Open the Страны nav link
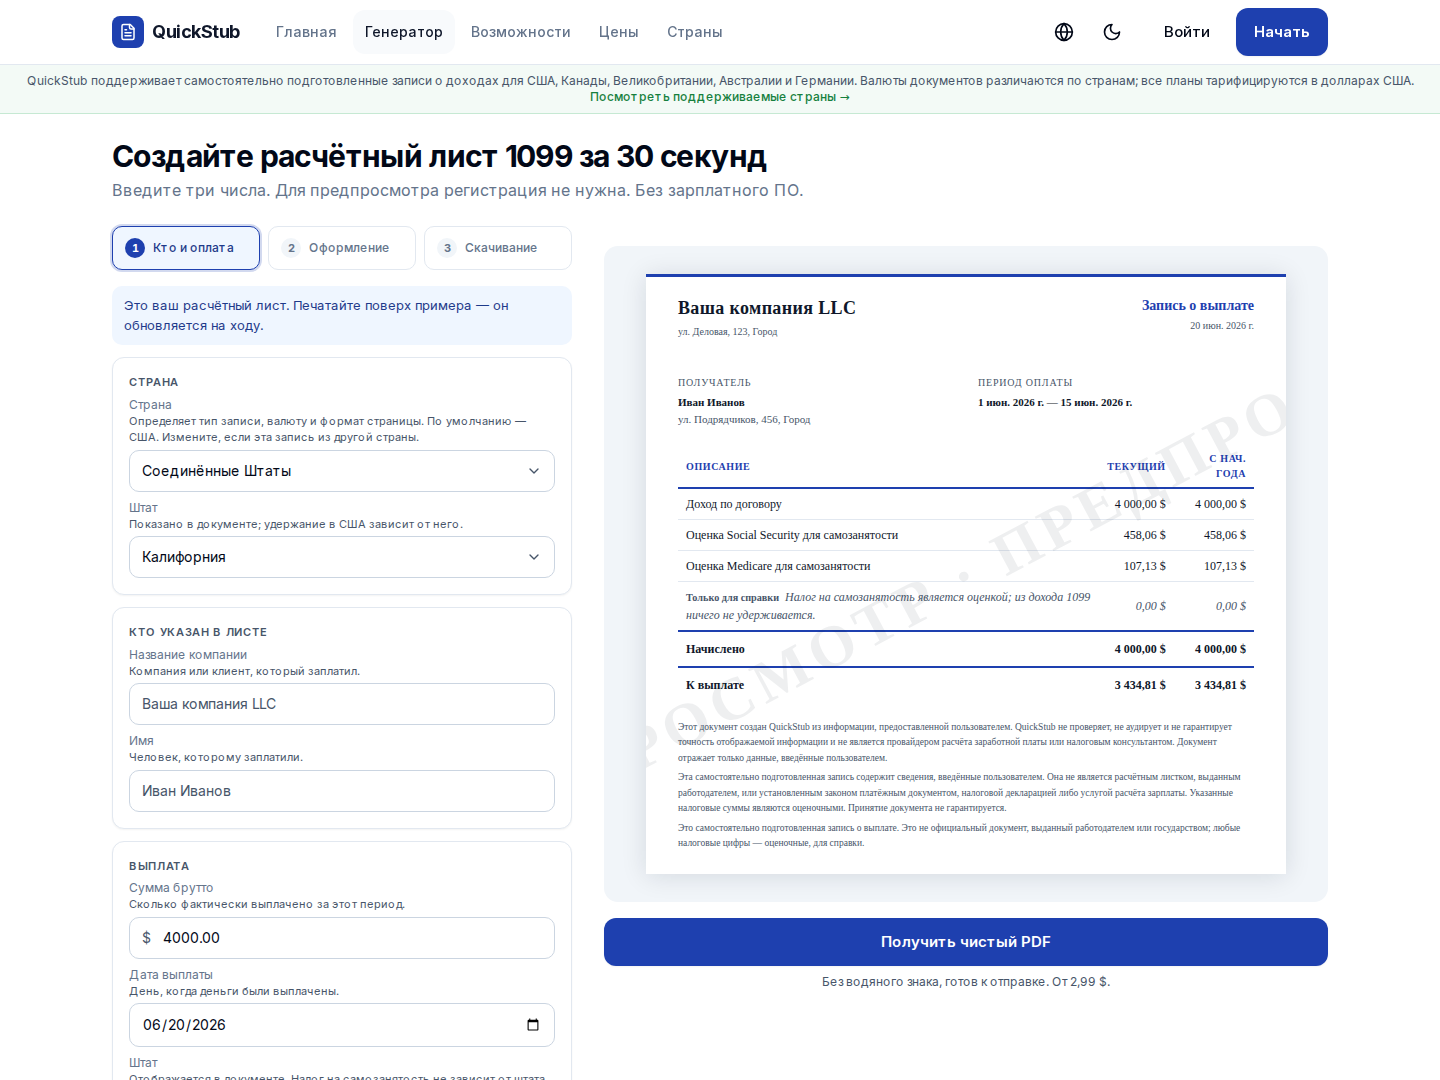The image size is (1440, 1080). pyautogui.click(x=695, y=32)
